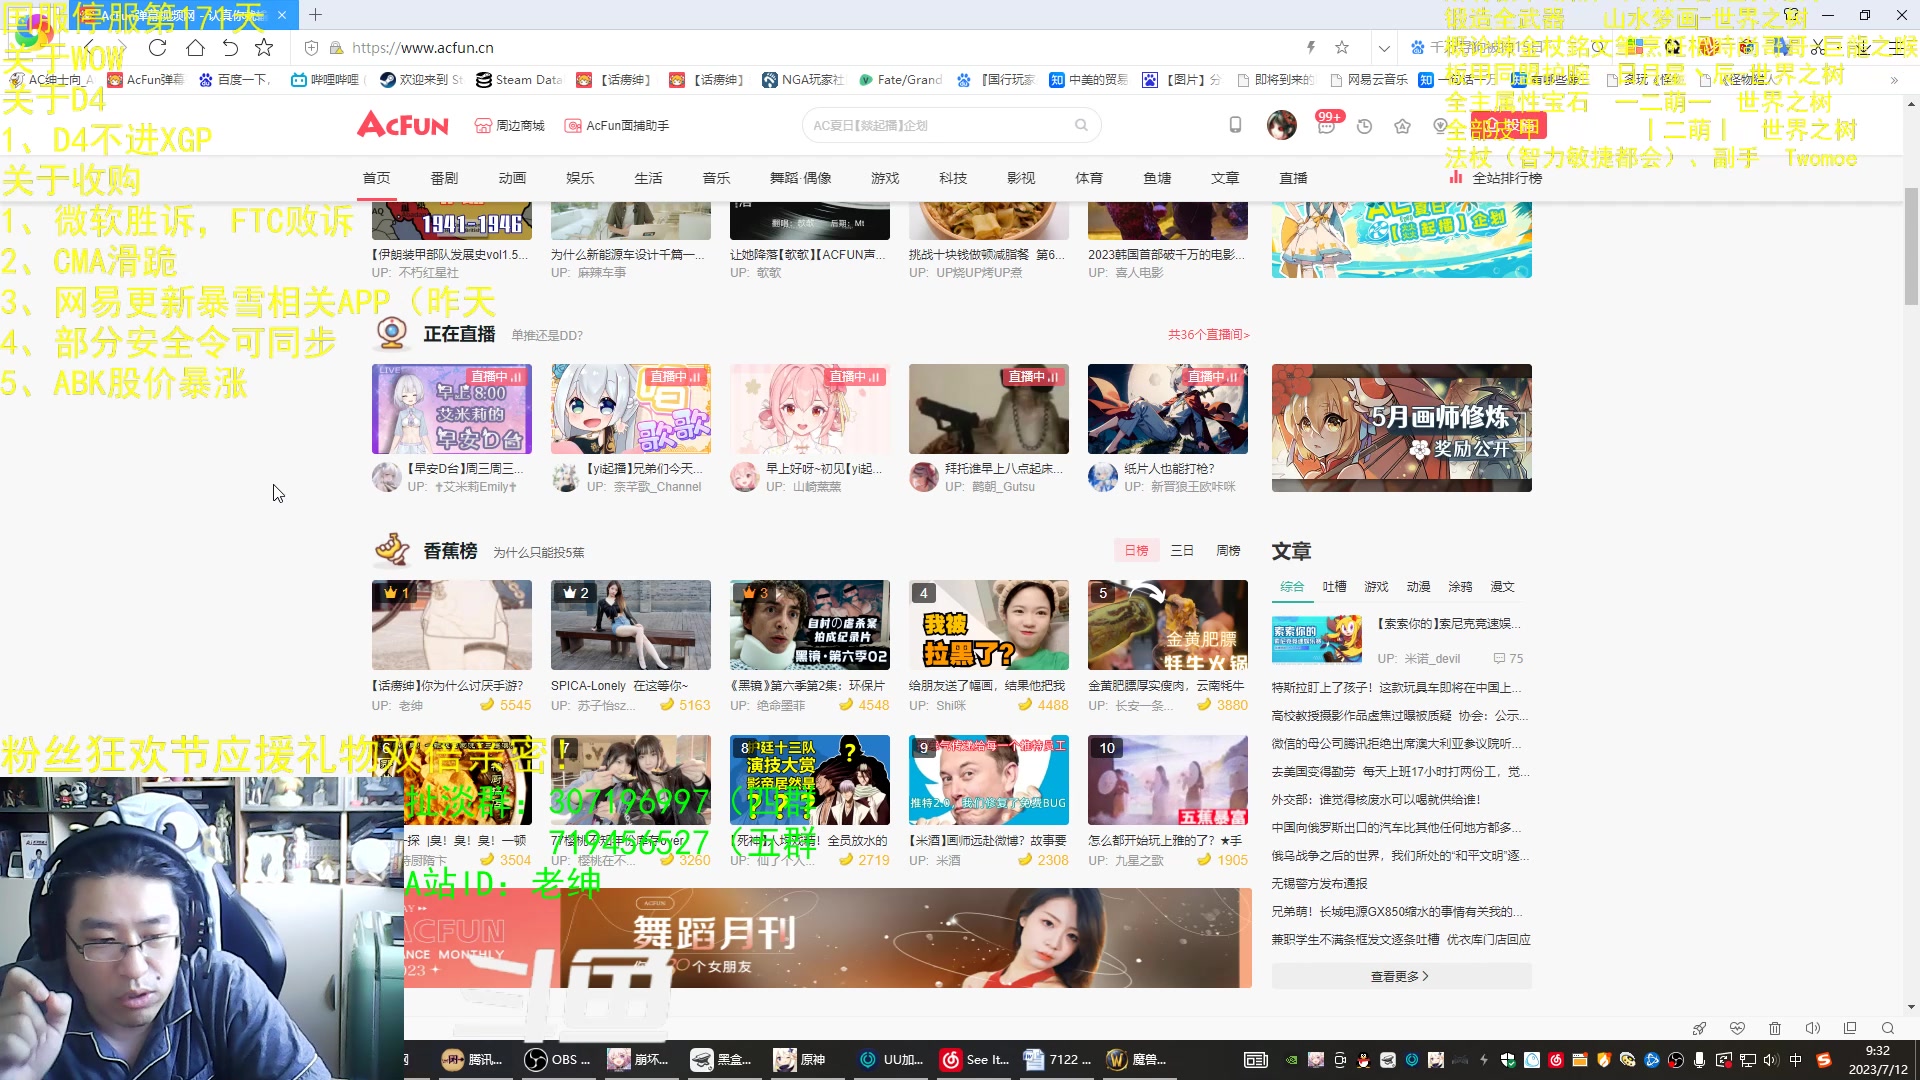This screenshot has height=1080, width=1920.
Task: Select 涂鸦 article category tab
Action: coord(1460,587)
